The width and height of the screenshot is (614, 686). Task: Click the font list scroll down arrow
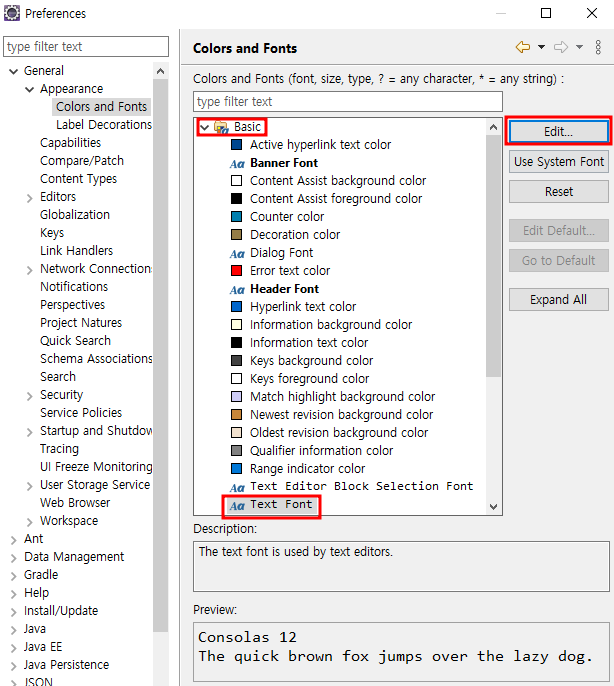point(493,507)
